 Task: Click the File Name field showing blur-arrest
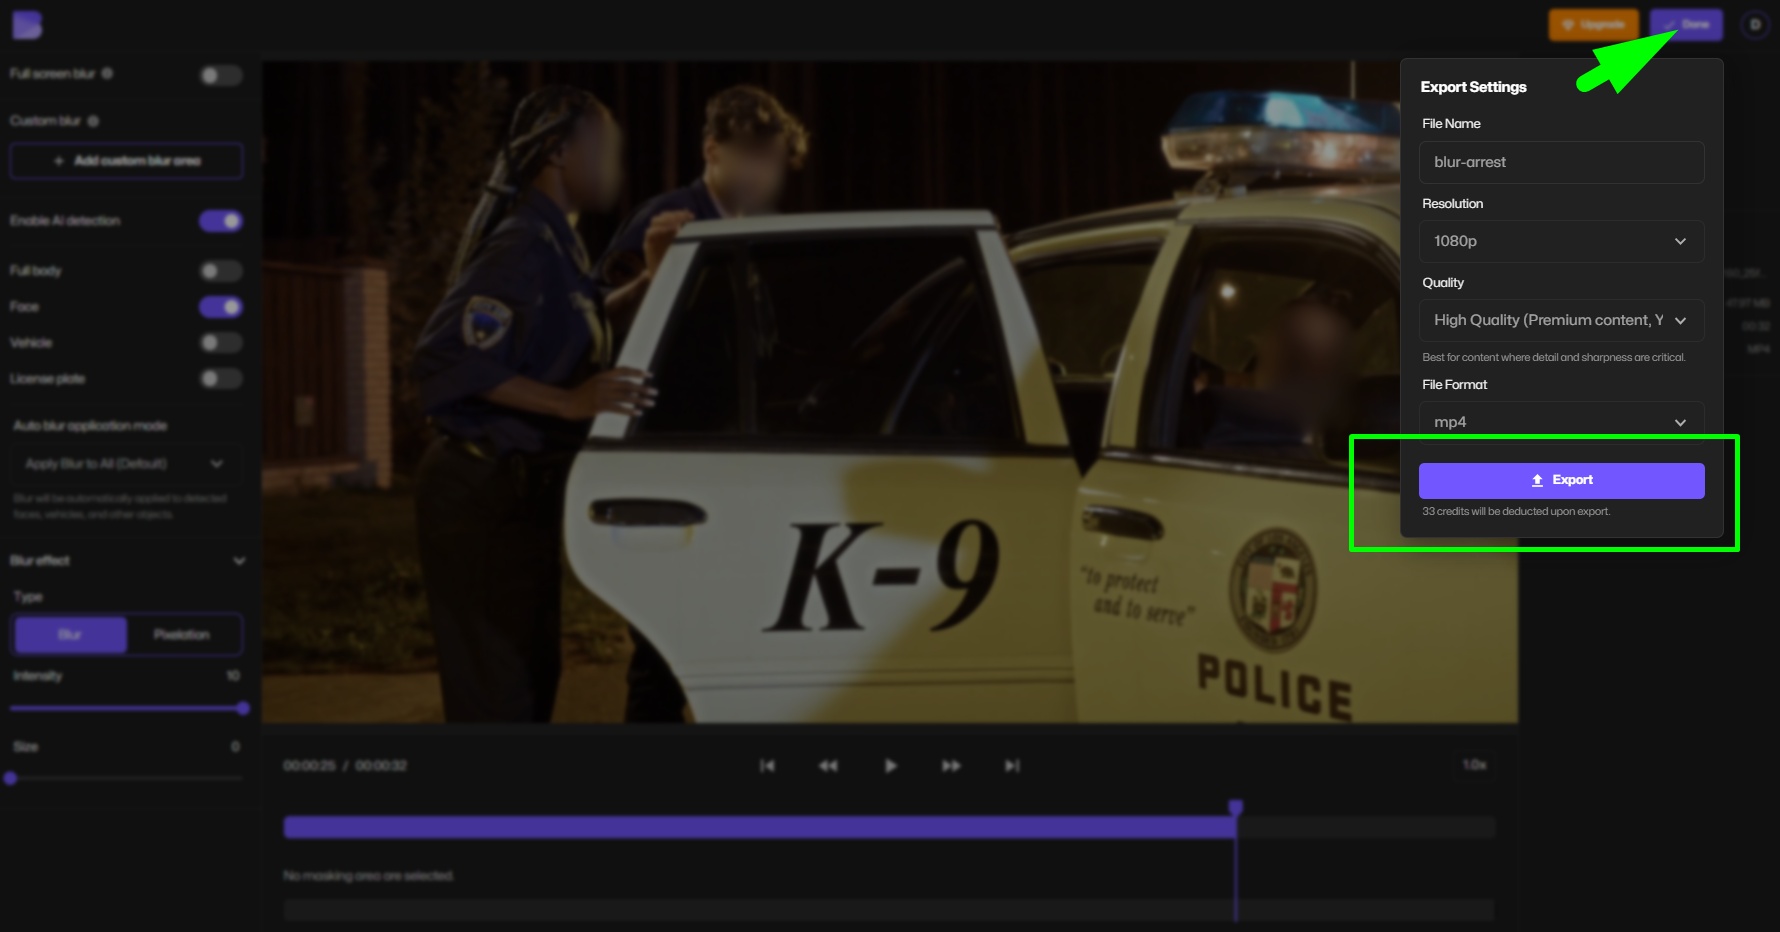(1561, 161)
